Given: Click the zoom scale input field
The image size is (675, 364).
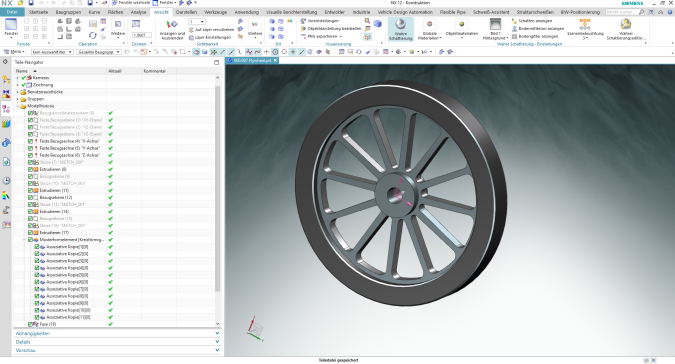Looking at the screenshot, I should pos(142,35).
